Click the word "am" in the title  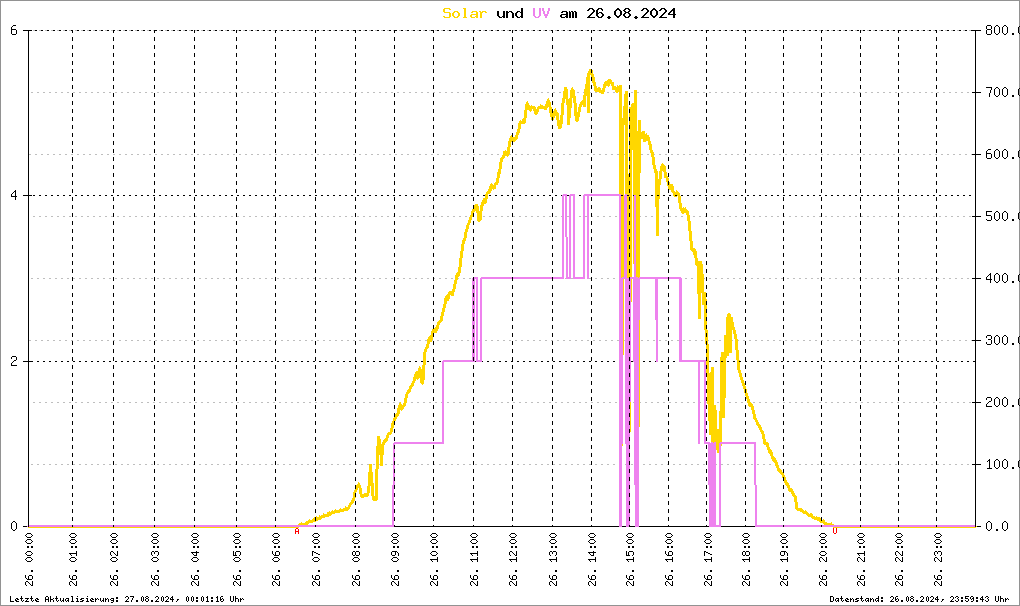569,13
